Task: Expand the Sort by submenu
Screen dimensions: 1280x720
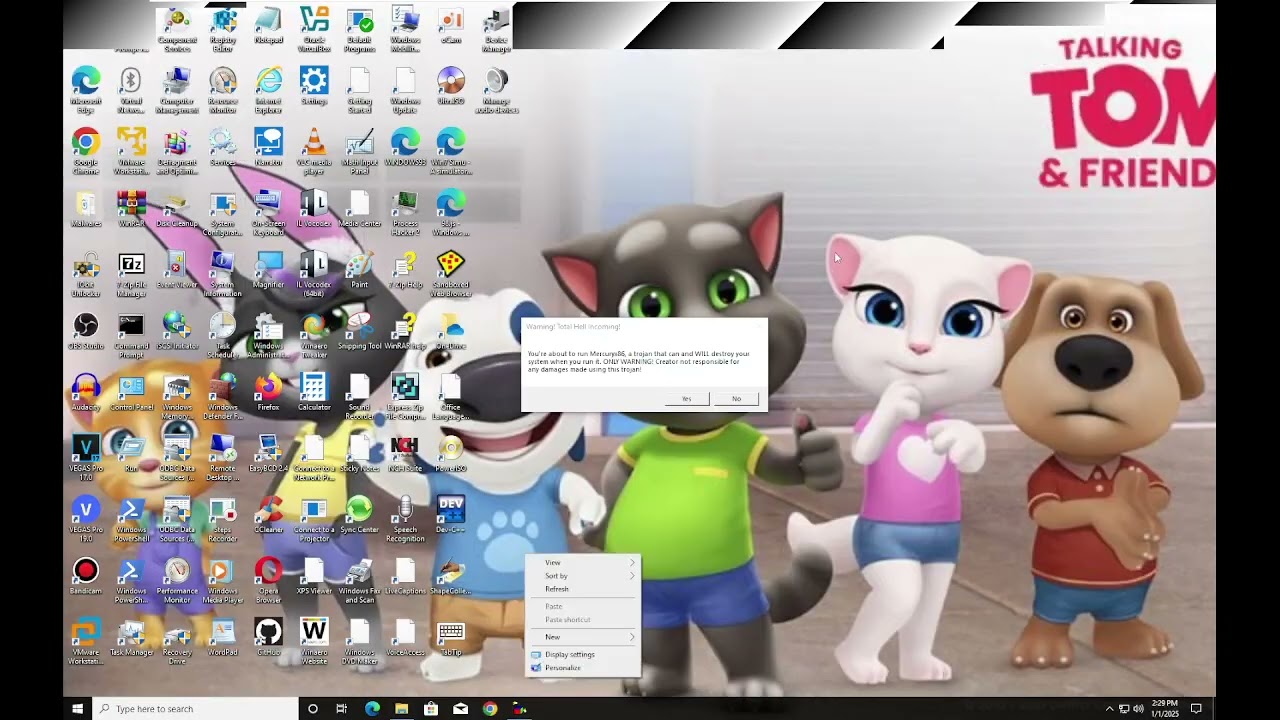Action: click(584, 576)
